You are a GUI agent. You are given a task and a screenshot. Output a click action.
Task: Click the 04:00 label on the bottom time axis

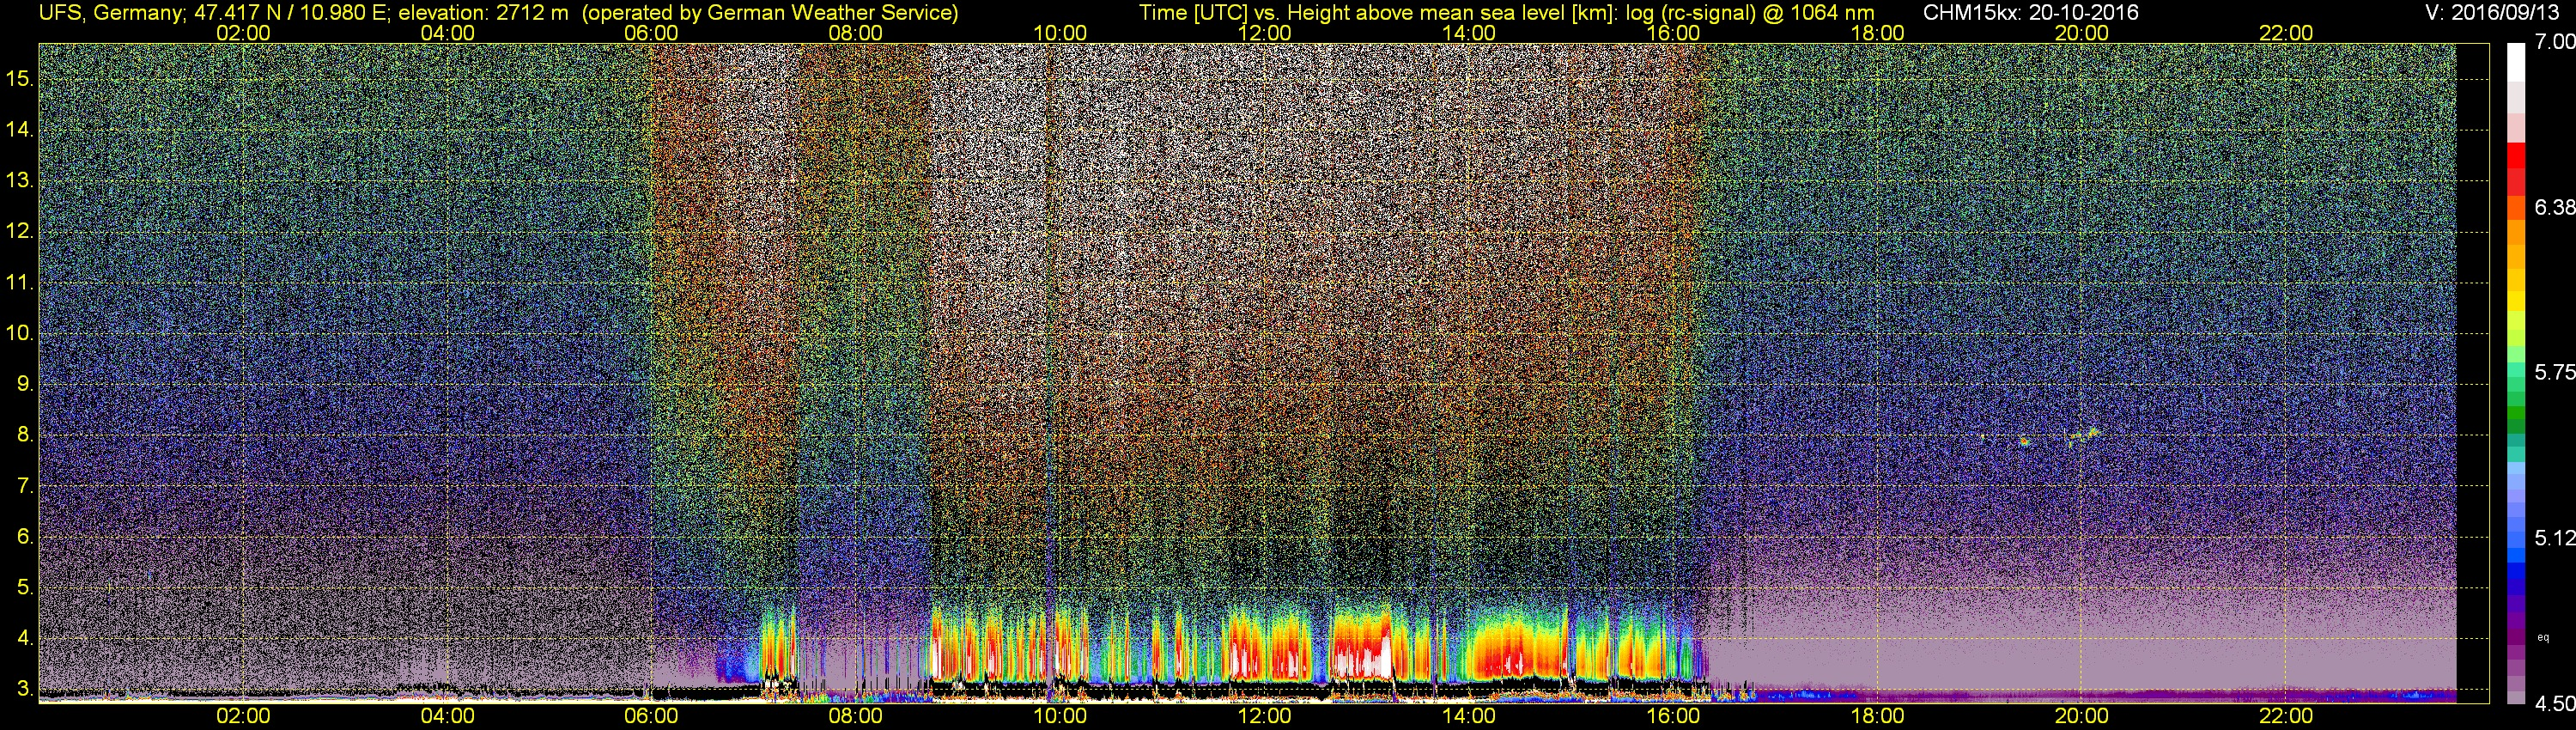pyautogui.click(x=447, y=716)
